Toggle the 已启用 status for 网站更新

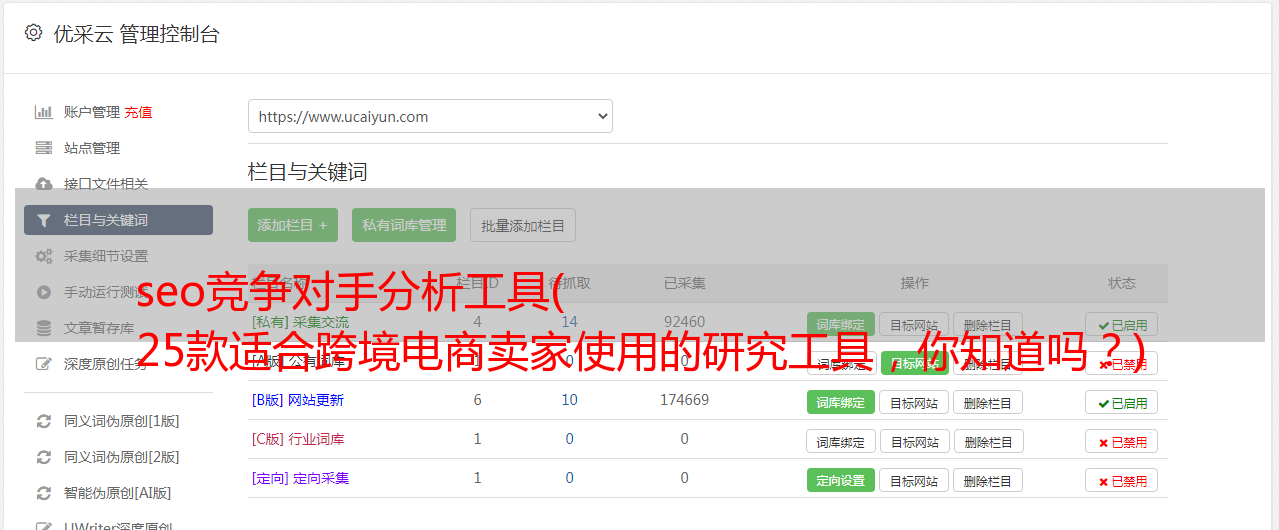(1122, 402)
